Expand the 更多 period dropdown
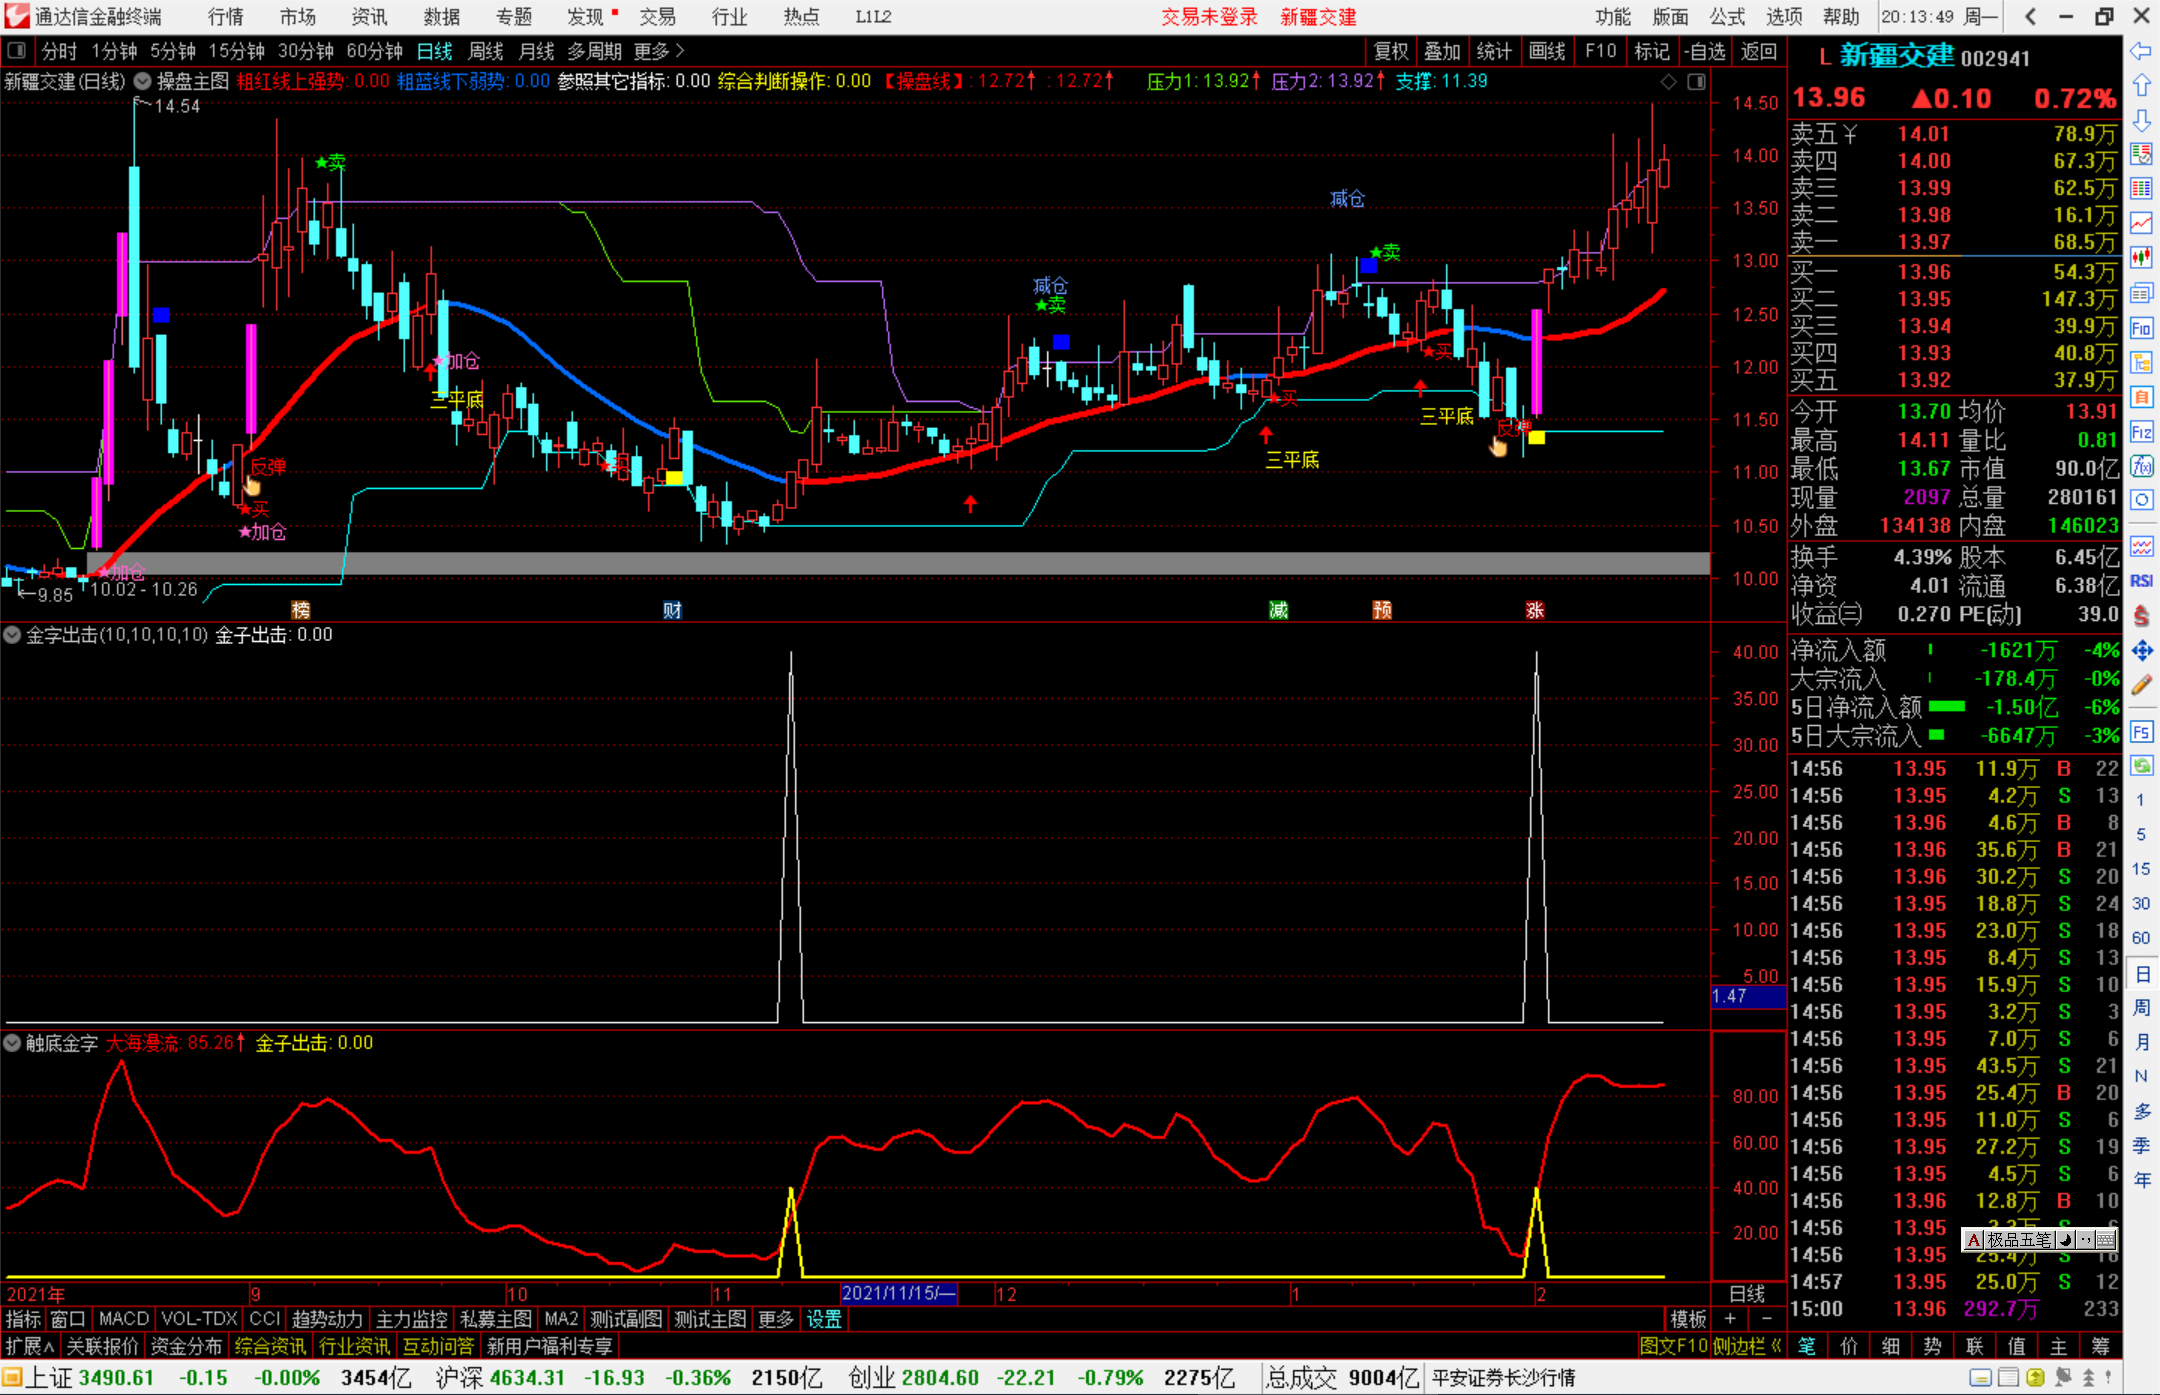2160x1395 pixels. coord(659,51)
